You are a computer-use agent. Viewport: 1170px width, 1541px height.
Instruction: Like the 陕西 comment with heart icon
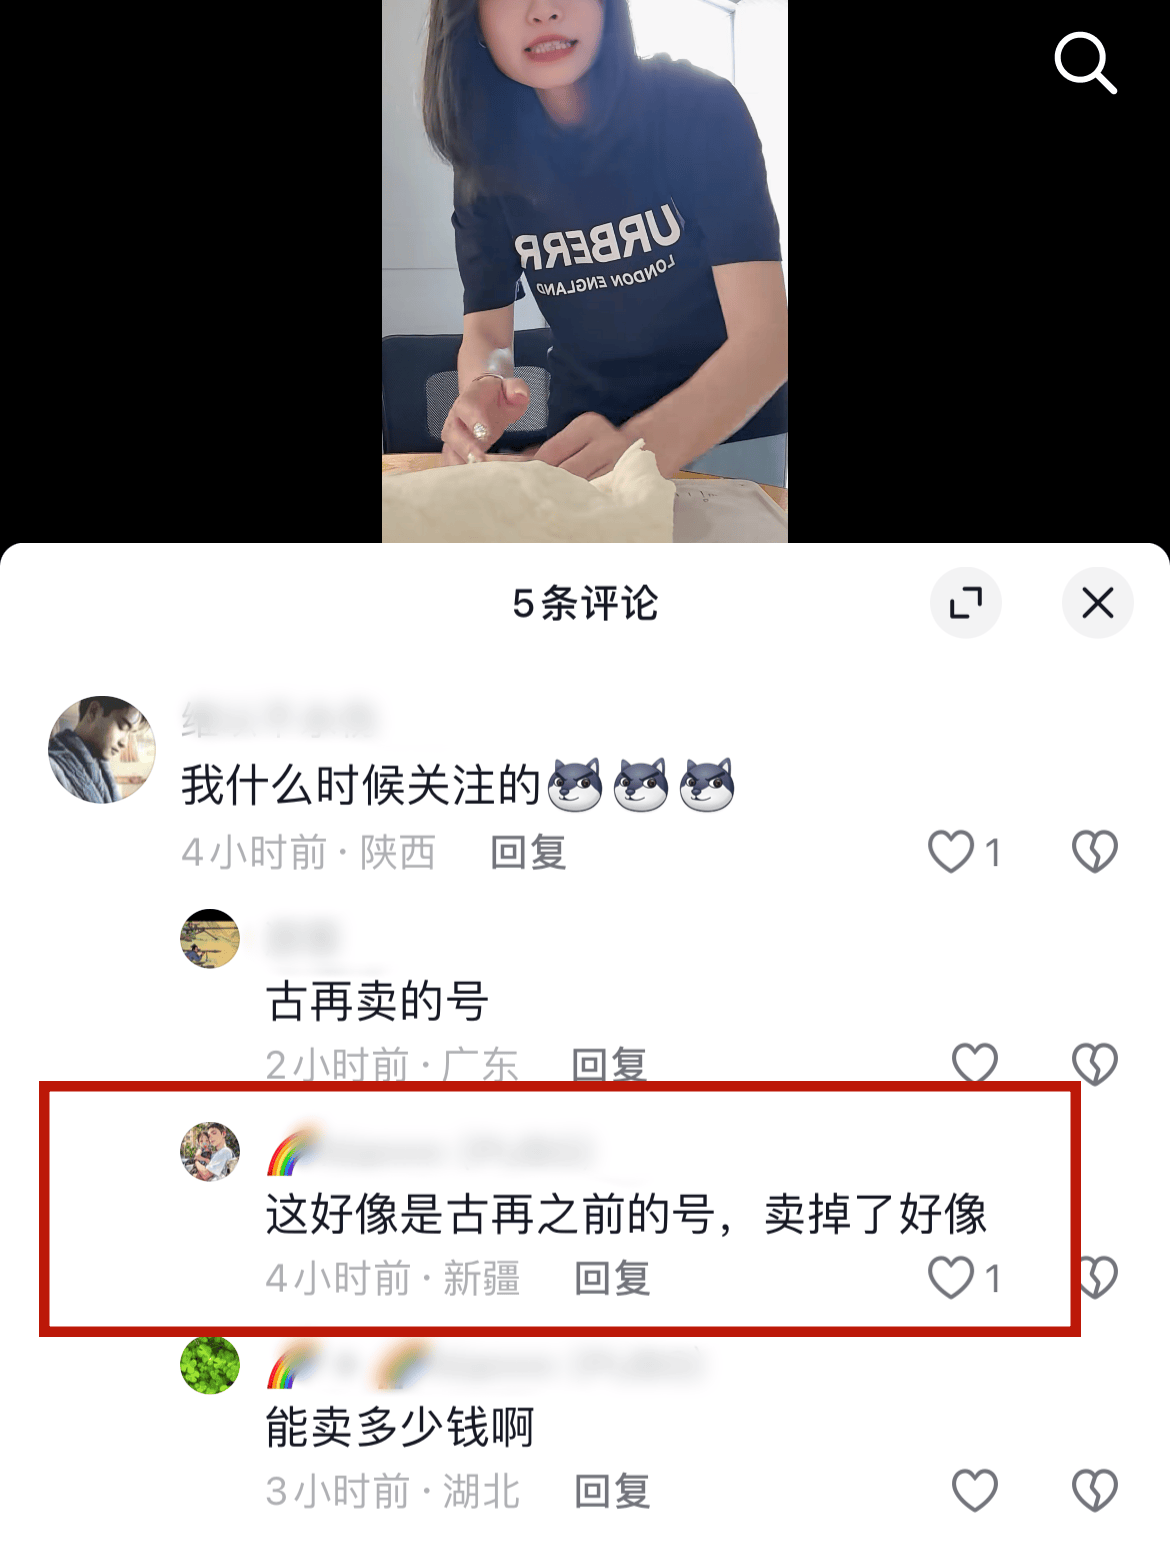[x=951, y=852]
